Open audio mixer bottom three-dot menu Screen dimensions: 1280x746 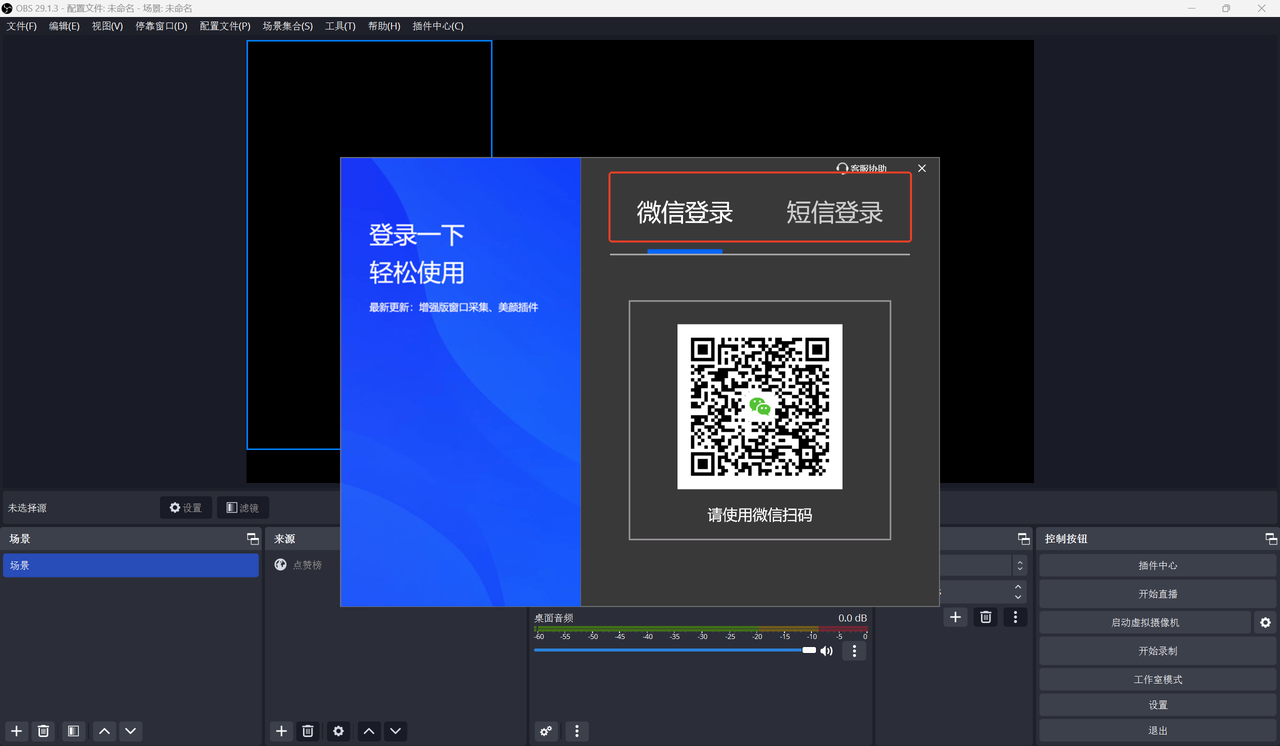[576, 731]
